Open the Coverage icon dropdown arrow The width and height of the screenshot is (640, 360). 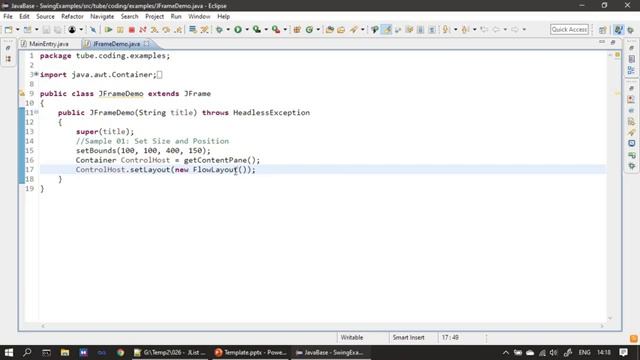[x=266, y=30]
